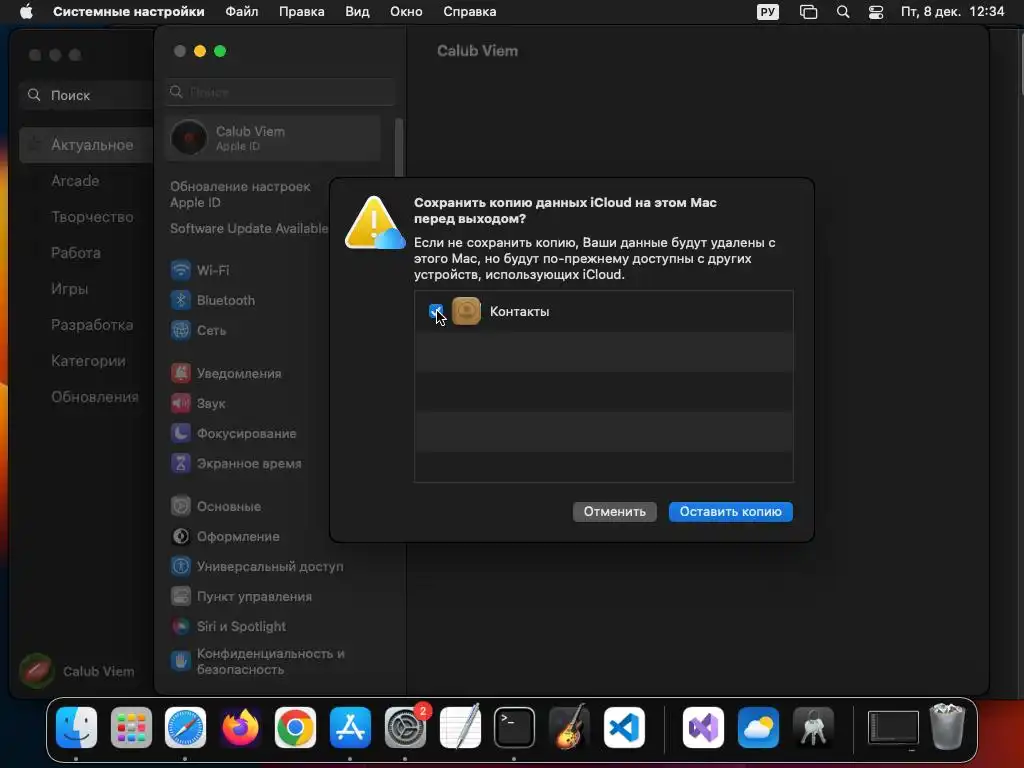This screenshot has width=1024, height=768.
Task: Open Control Center in menu bar
Action: (876, 12)
